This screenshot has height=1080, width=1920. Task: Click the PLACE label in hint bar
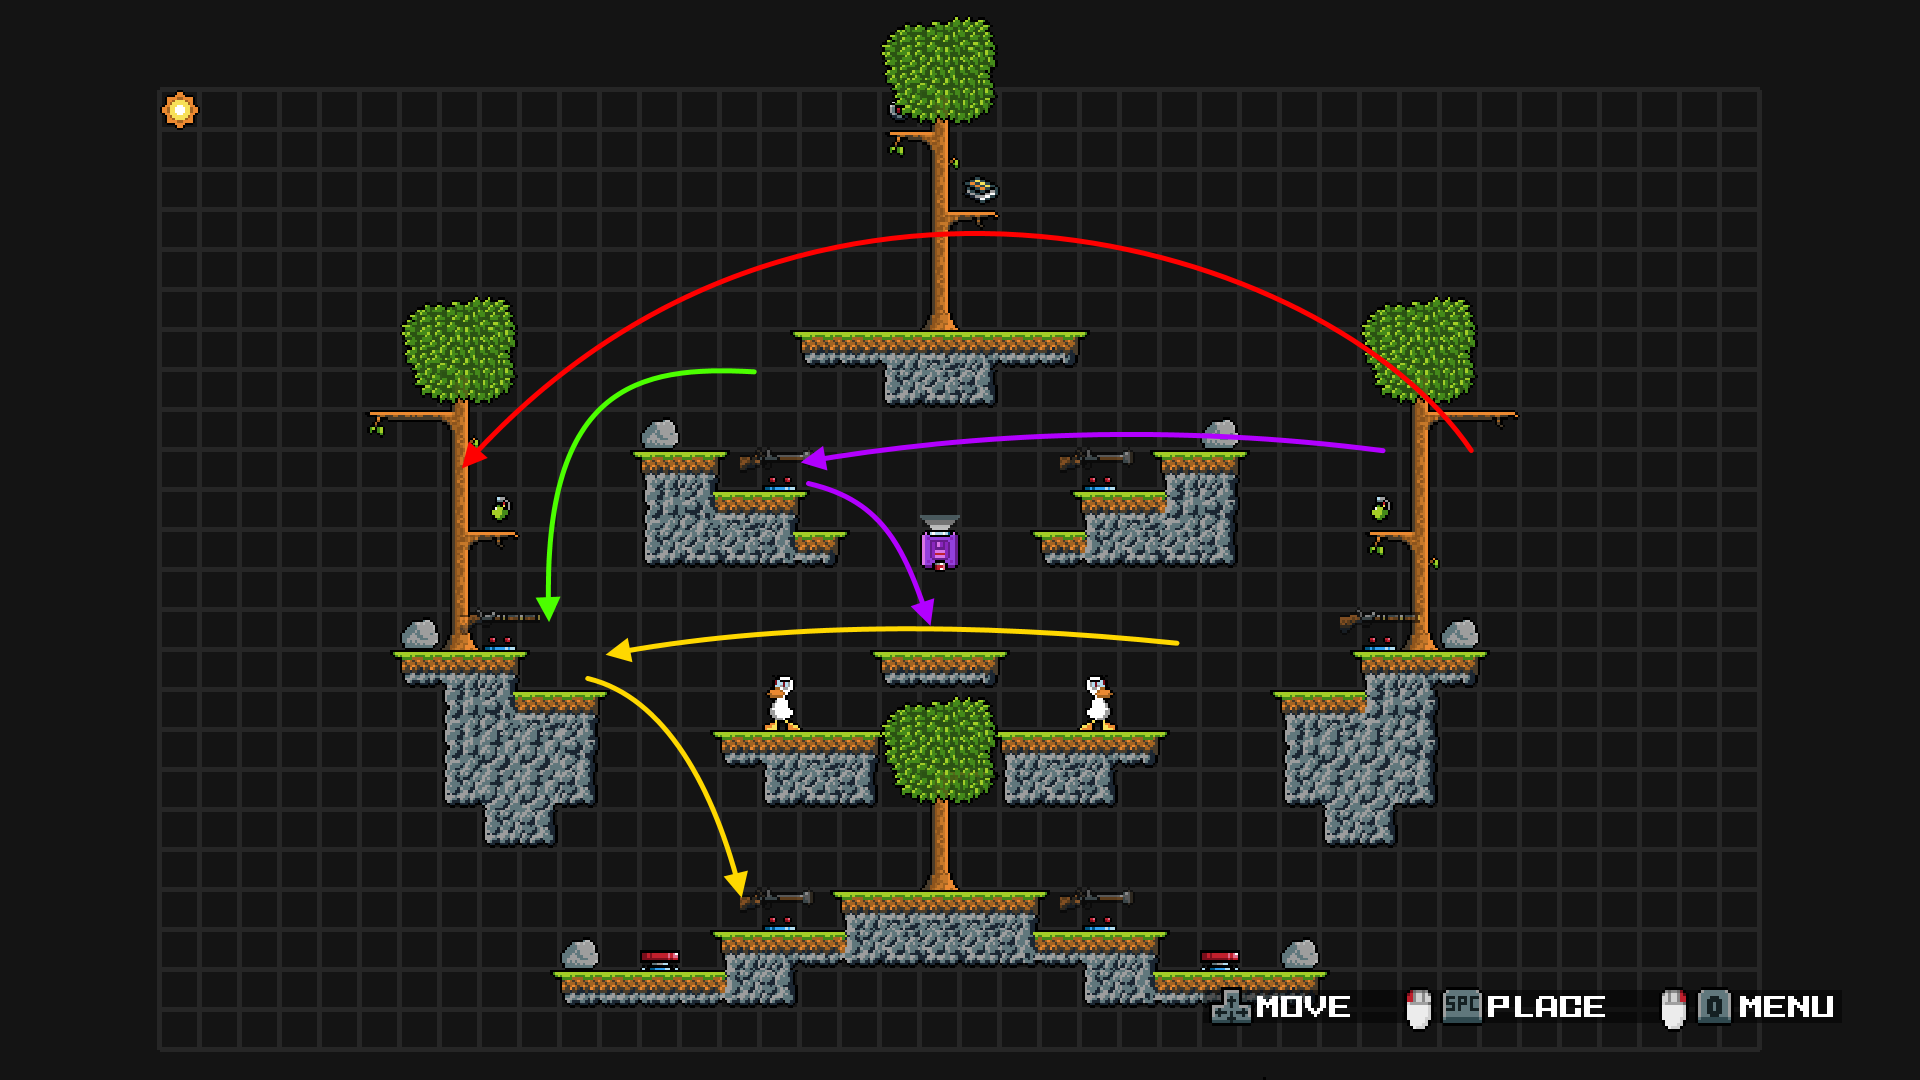pyautogui.click(x=1545, y=1007)
